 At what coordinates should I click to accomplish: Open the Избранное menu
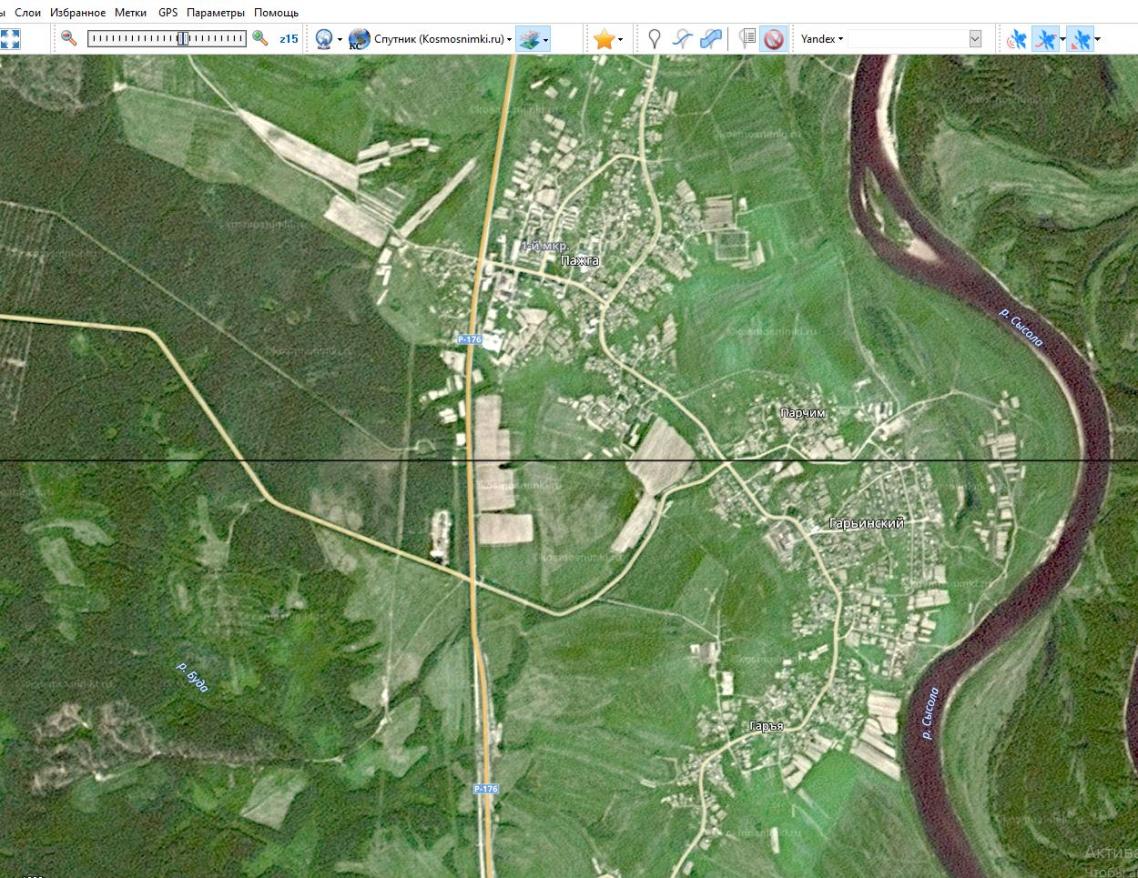click(77, 12)
